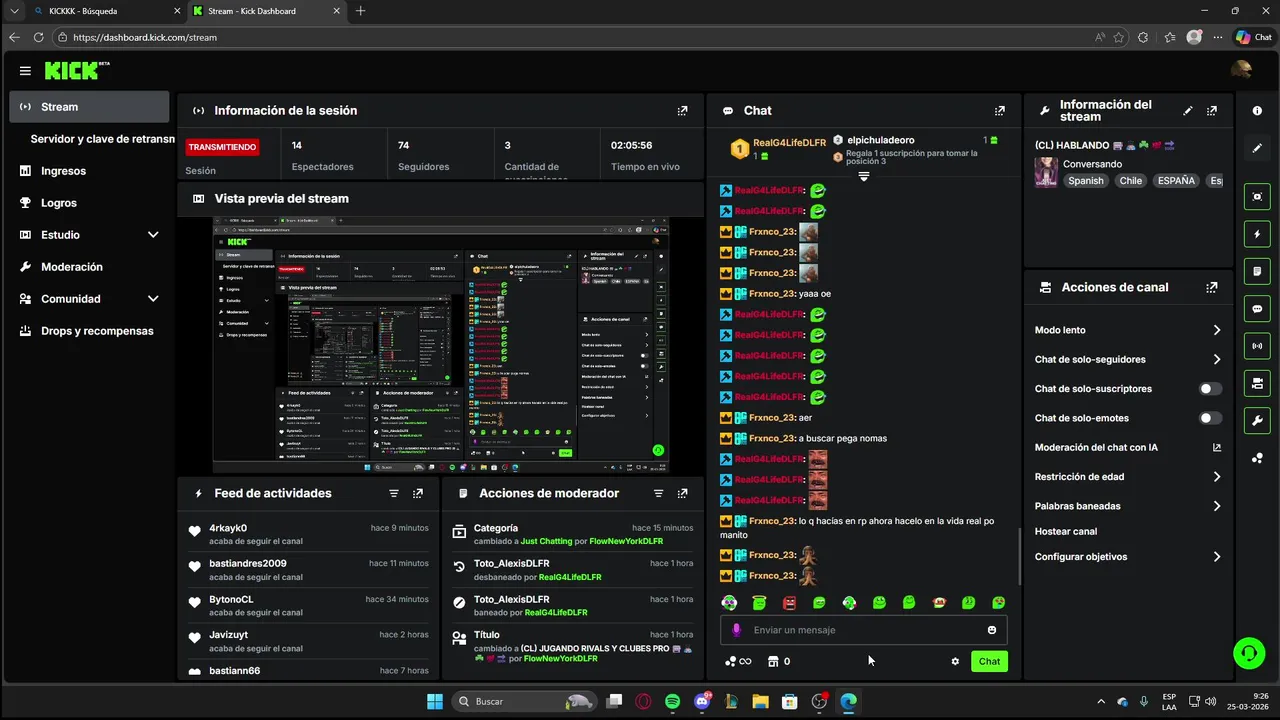Toggle Chat de solo-suscriptores switch
The height and width of the screenshot is (720, 1280).
(1210, 389)
